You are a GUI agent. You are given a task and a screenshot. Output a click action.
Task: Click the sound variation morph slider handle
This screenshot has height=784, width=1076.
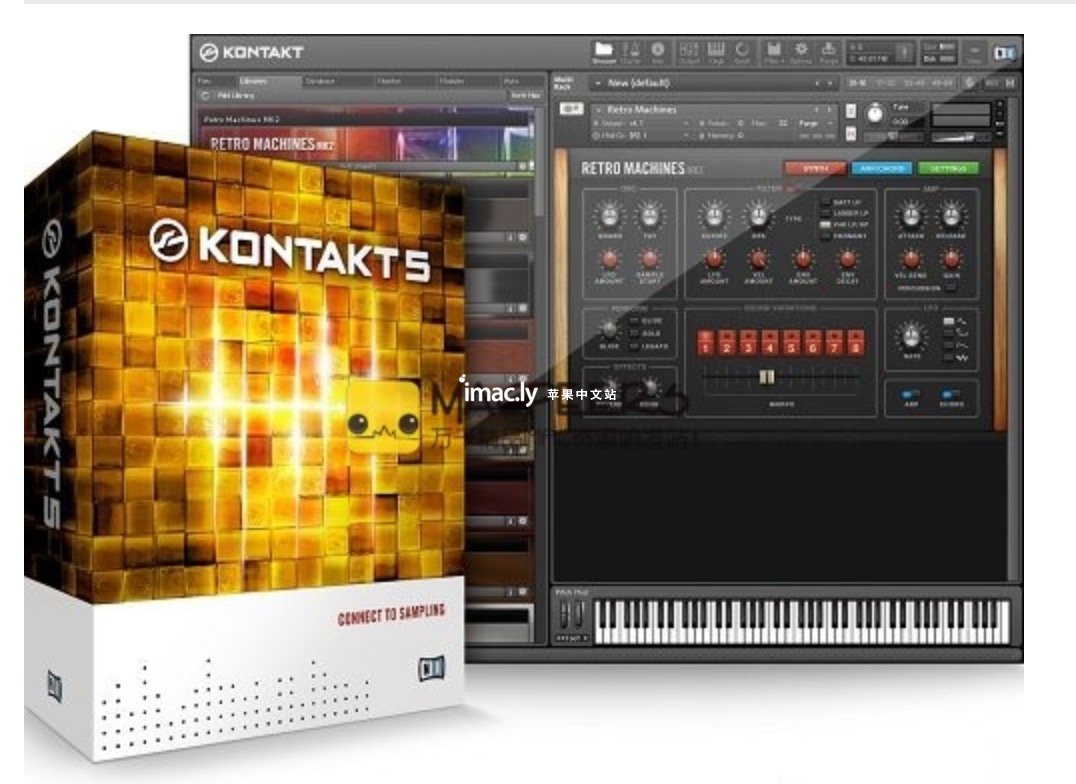tap(767, 378)
